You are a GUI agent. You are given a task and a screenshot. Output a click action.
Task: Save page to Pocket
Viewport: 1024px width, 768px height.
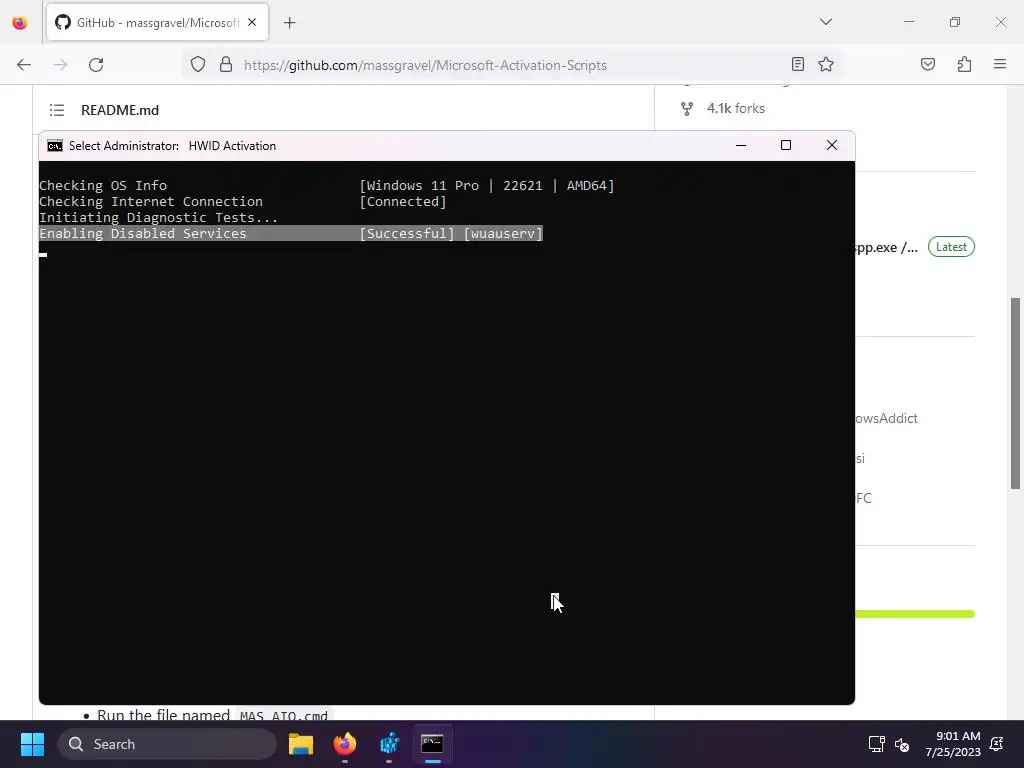point(927,64)
